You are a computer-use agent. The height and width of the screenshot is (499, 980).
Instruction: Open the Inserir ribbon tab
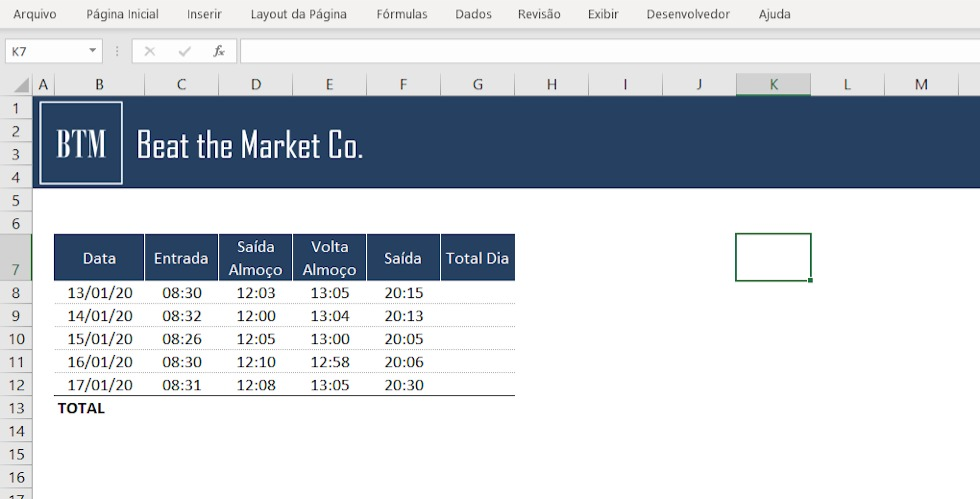coord(204,14)
